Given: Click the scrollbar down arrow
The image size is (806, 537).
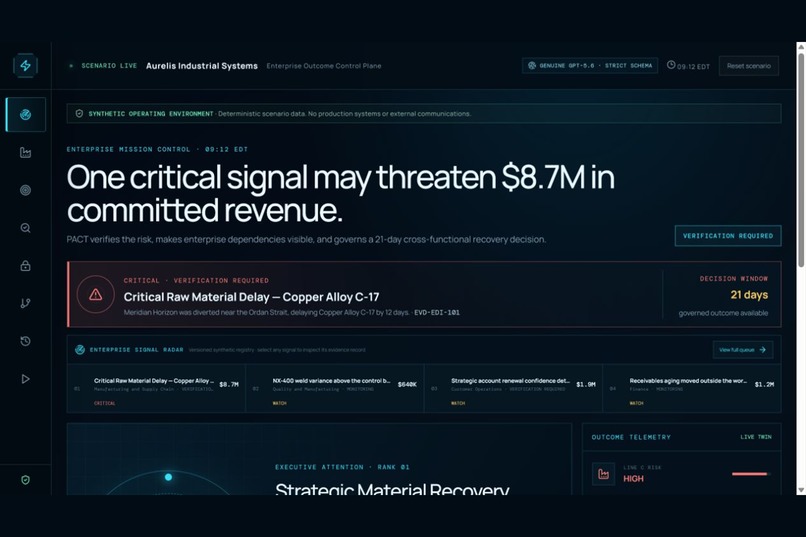Looking at the screenshot, I should [801, 490].
